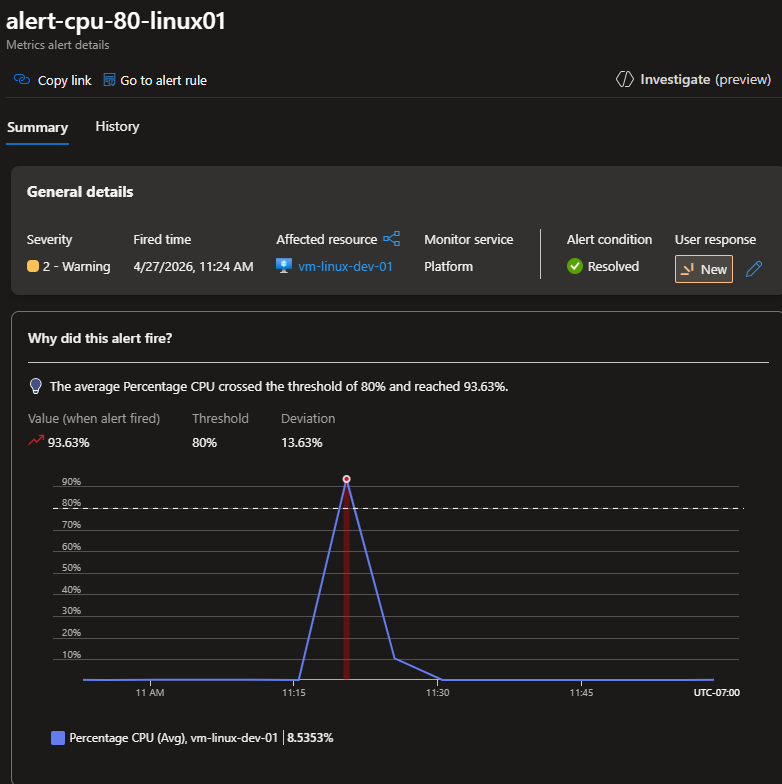The width and height of the screenshot is (782, 784).
Task: Click the fired time 4/27/2026, 11:24 AM
Action: [x=193, y=266]
